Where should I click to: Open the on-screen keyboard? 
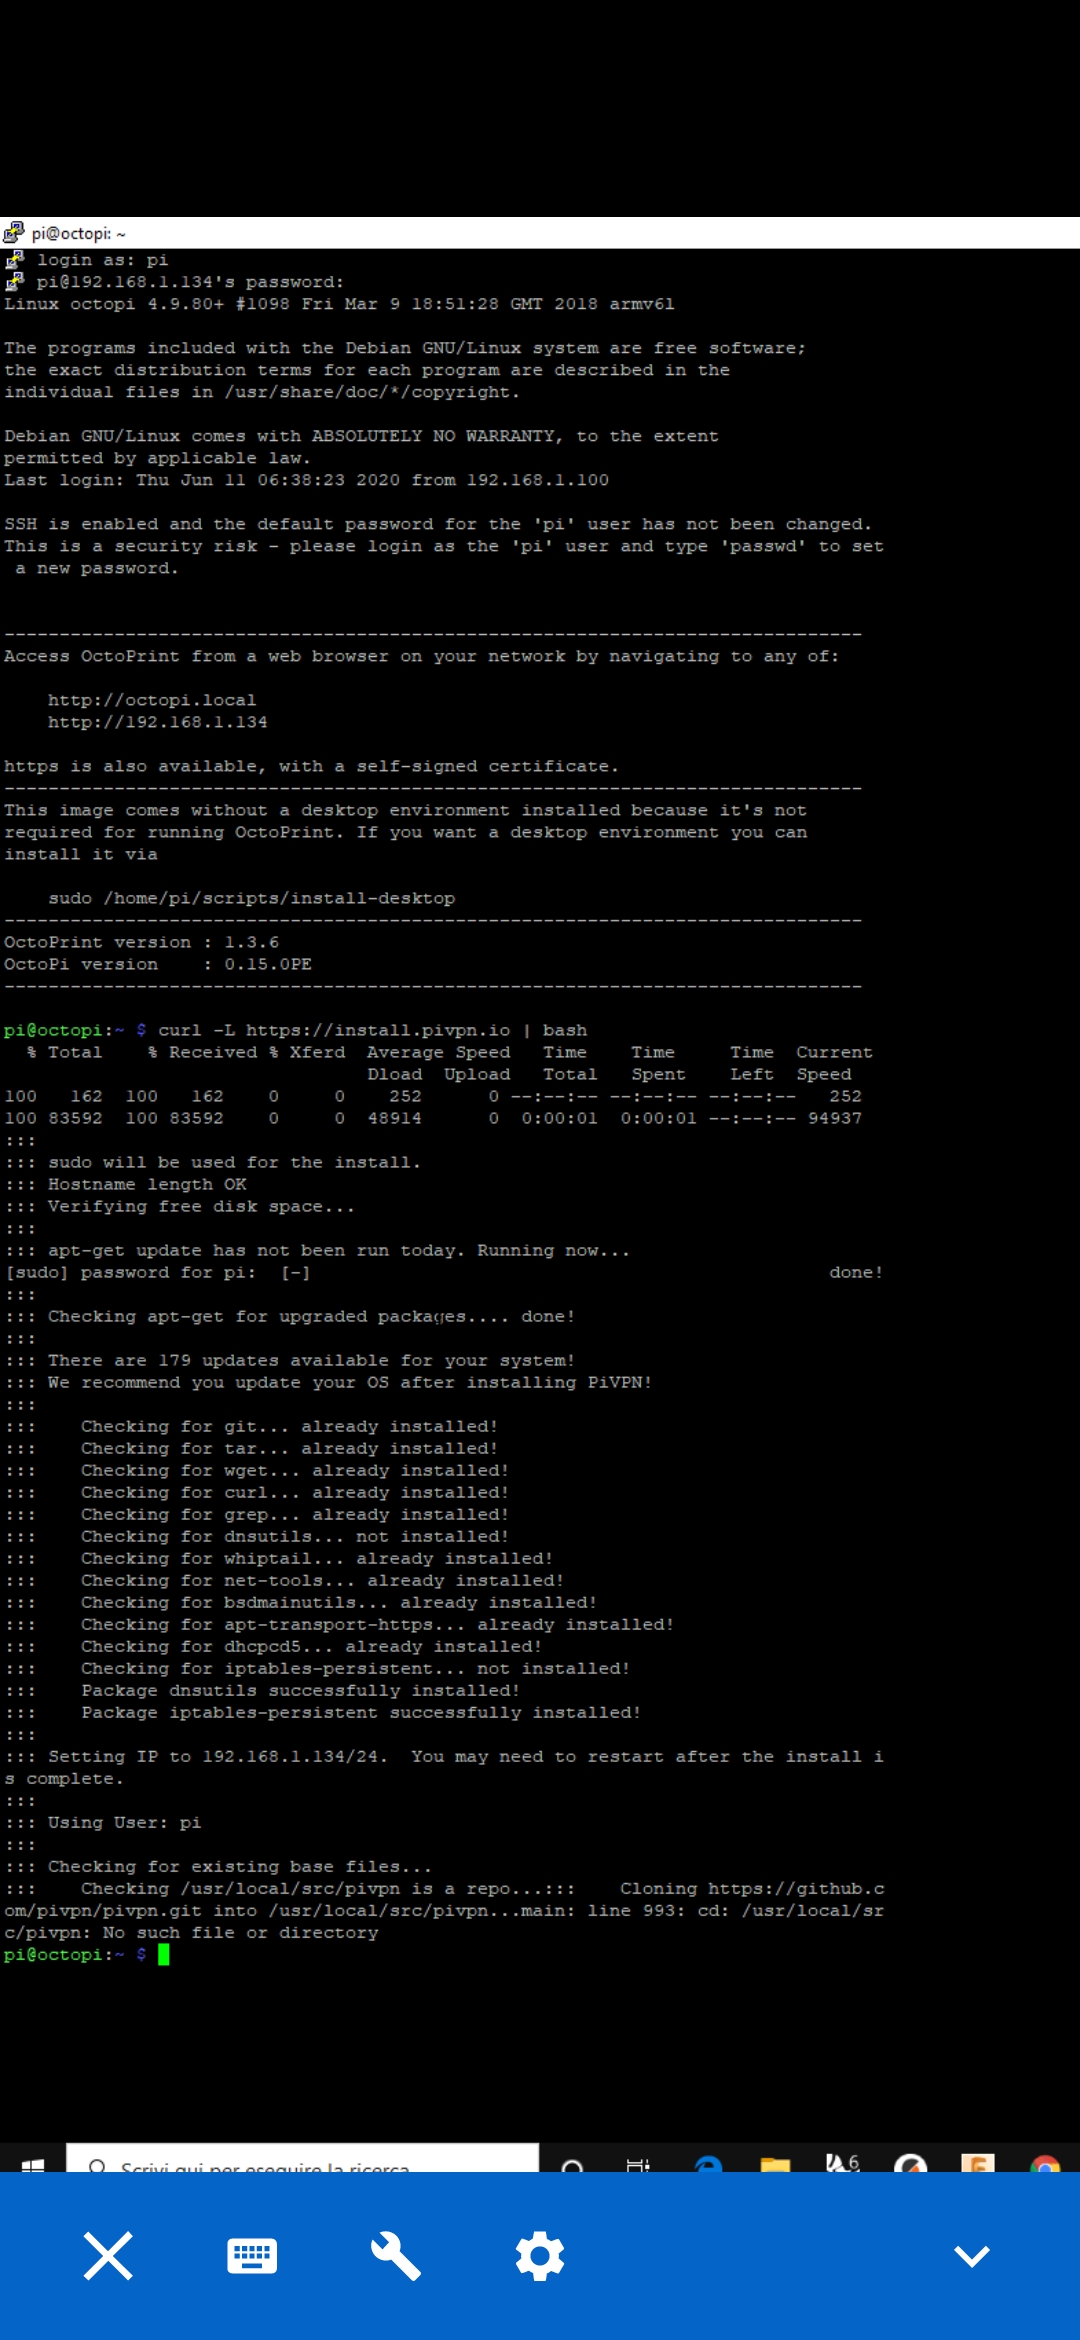pyautogui.click(x=252, y=2256)
